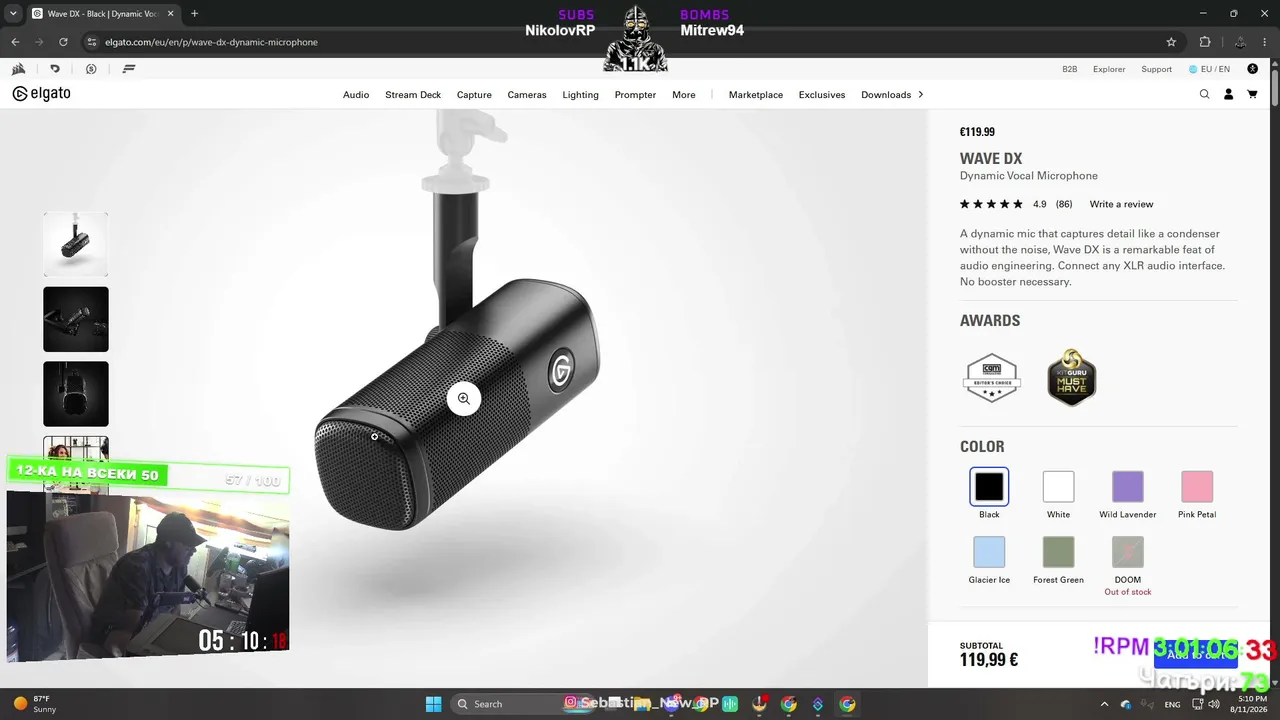Open a new browser tab
This screenshot has width=1280, height=720.
[194, 14]
